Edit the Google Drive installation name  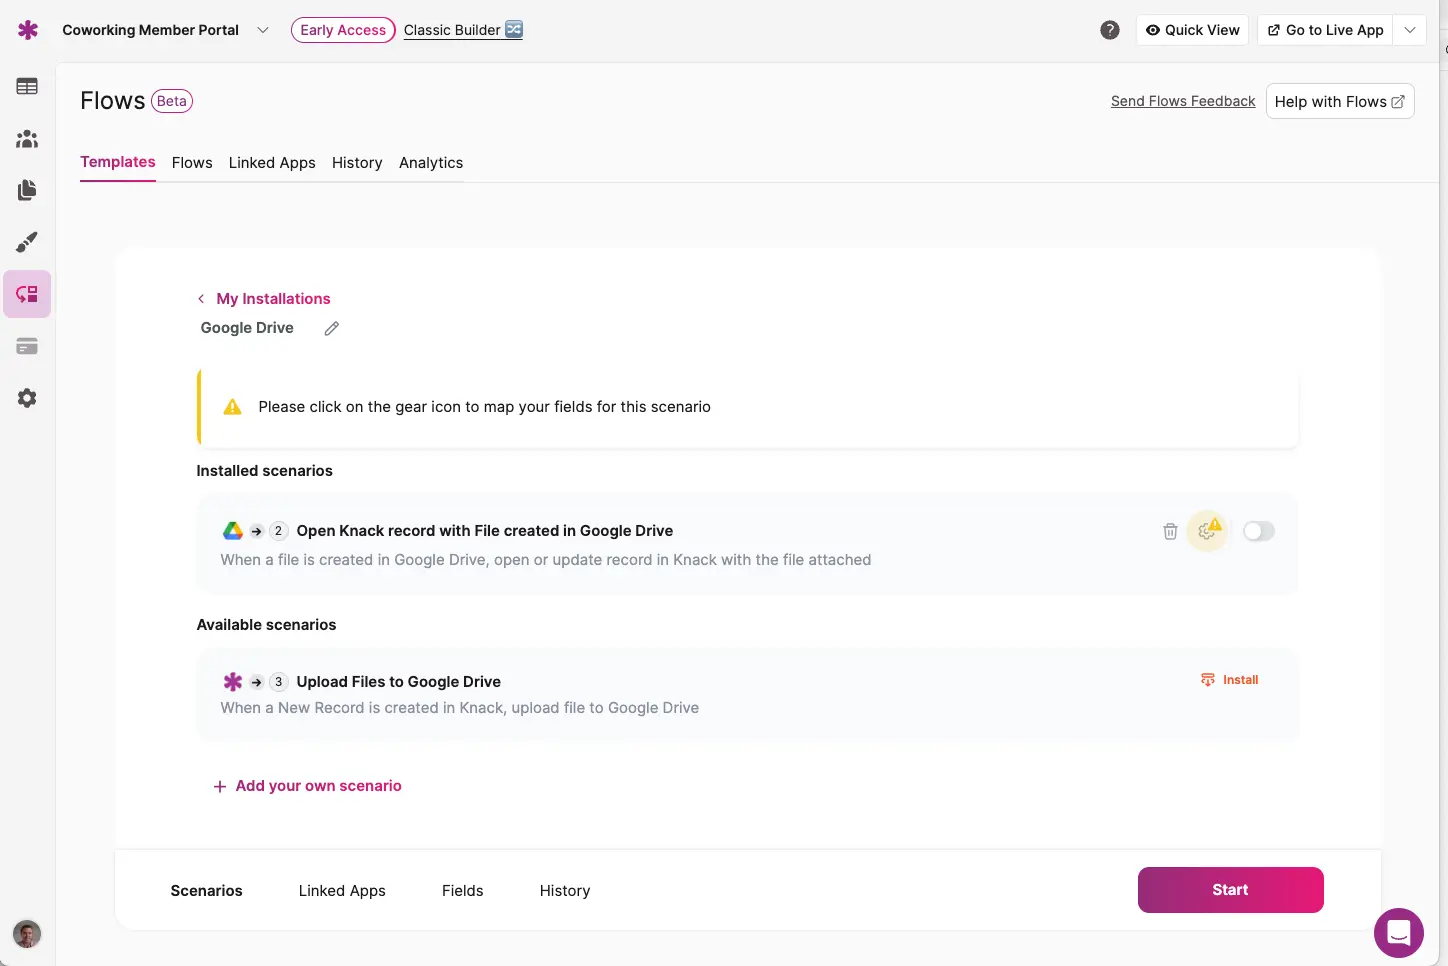[x=332, y=328]
